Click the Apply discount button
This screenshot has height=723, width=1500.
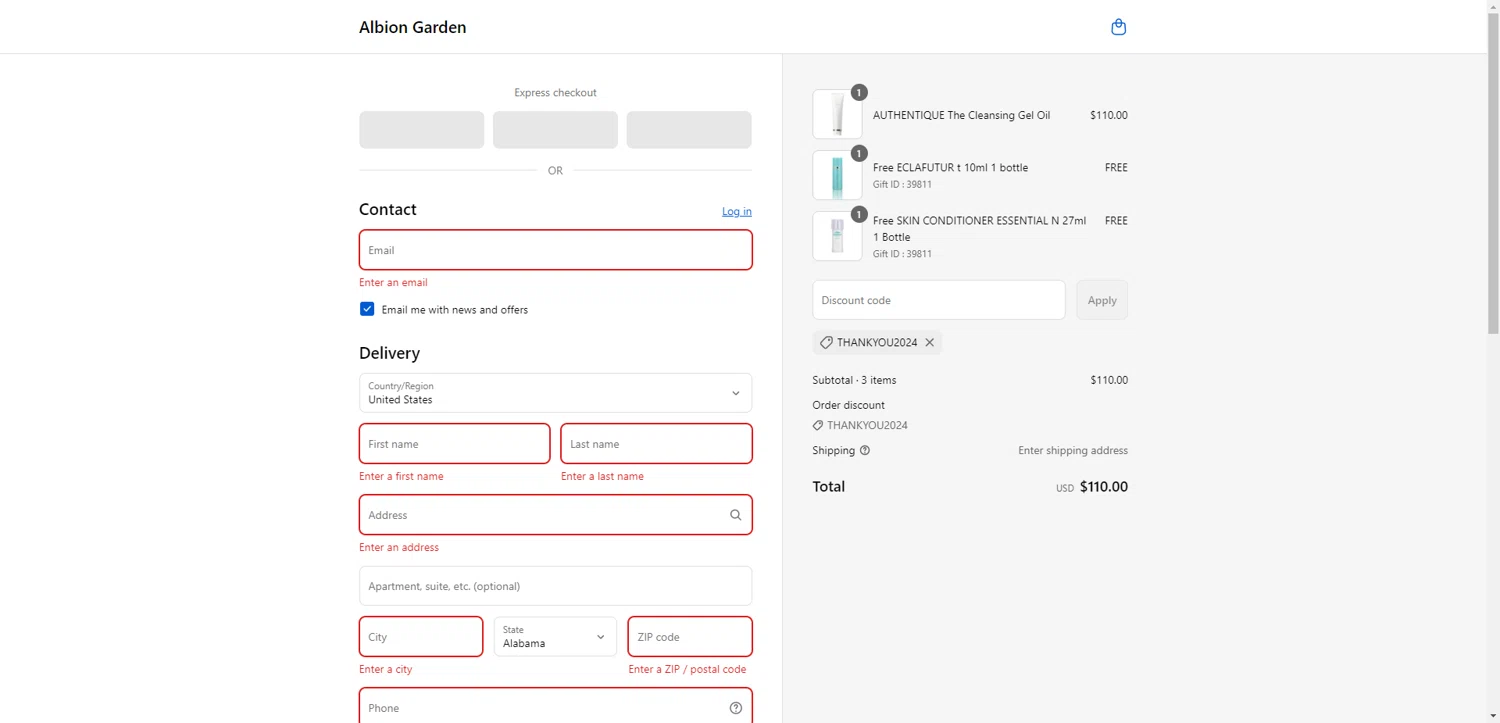point(1102,300)
